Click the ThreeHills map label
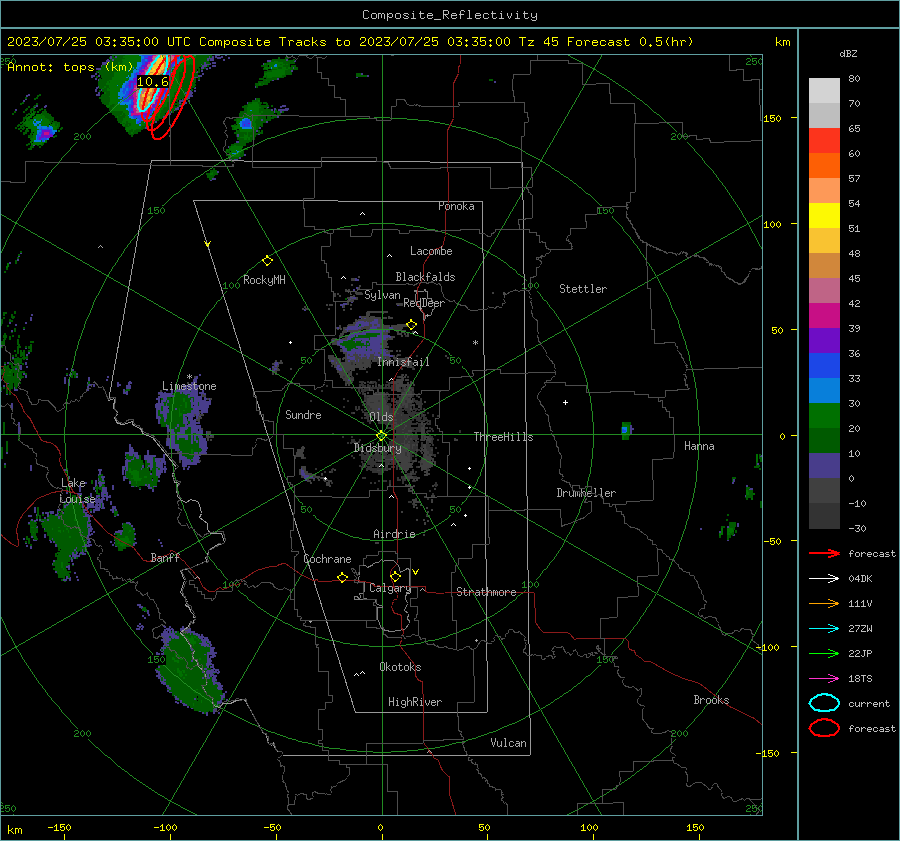The height and width of the screenshot is (841, 900). coord(503,437)
